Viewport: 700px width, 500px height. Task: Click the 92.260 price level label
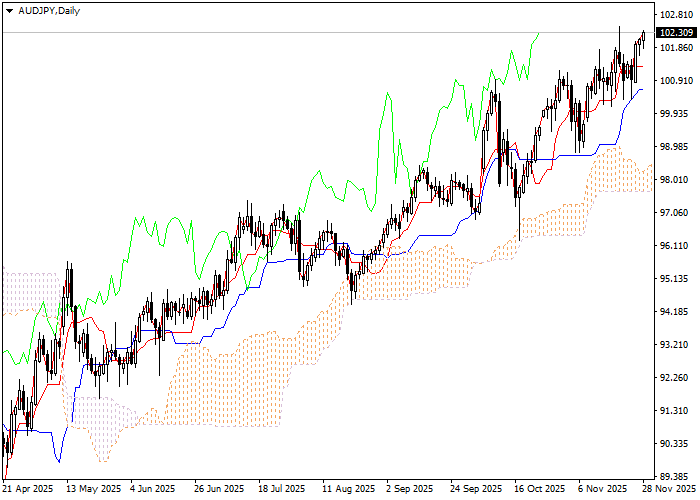click(x=676, y=378)
